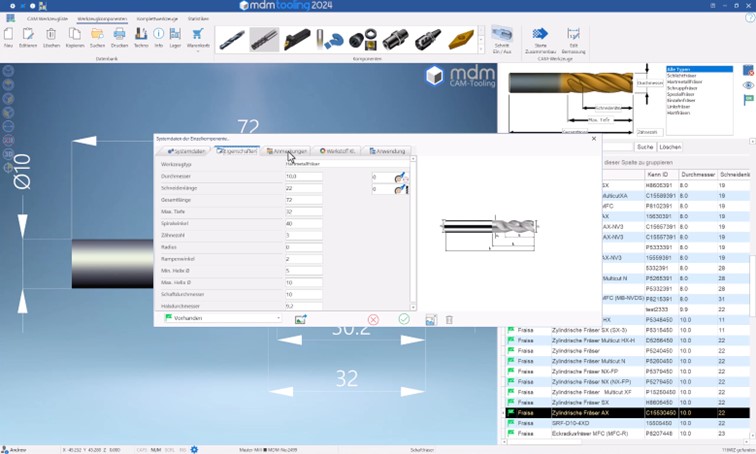
Task: Click the dialog footer save image icon
Action: click(x=431, y=320)
